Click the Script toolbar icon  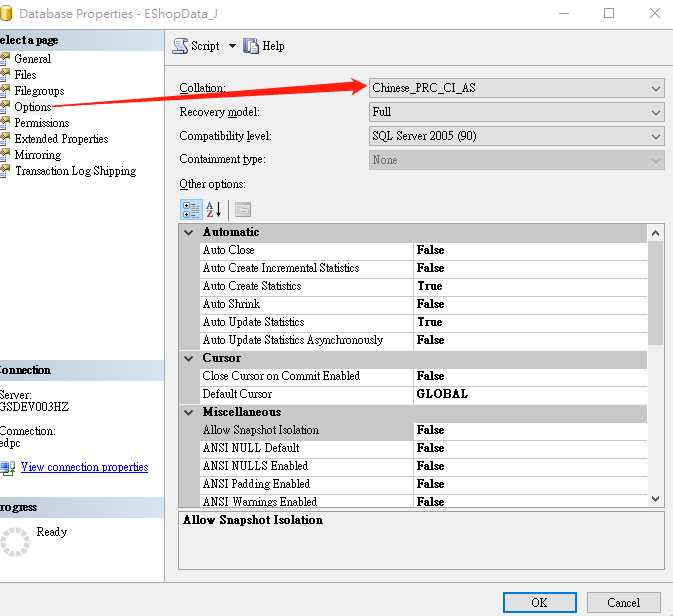pos(180,46)
